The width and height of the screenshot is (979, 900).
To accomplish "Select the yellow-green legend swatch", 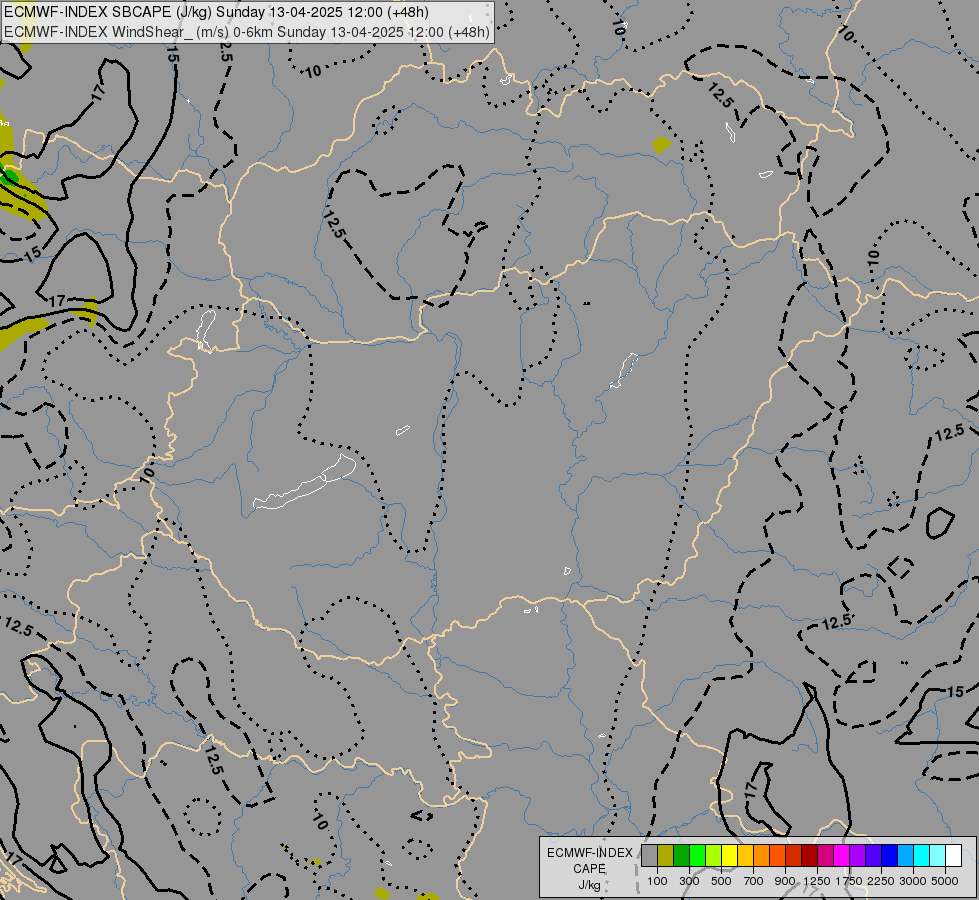I will pos(713,855).
